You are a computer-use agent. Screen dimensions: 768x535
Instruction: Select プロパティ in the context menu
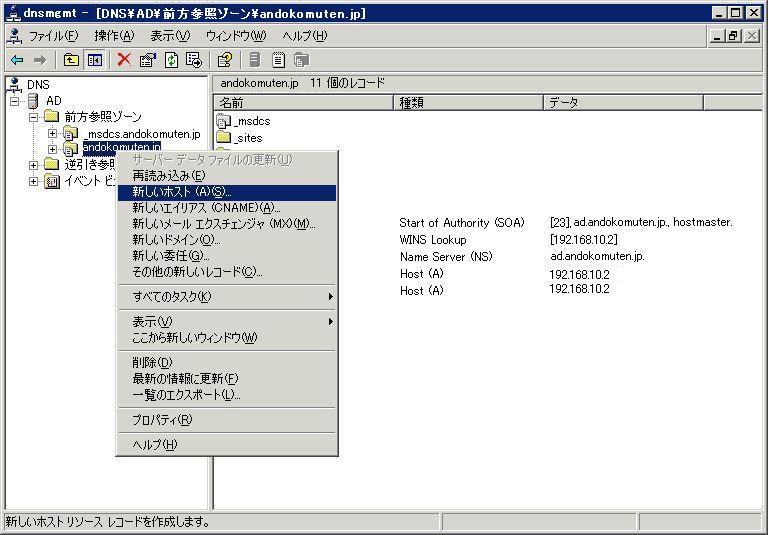coord(162,420)
